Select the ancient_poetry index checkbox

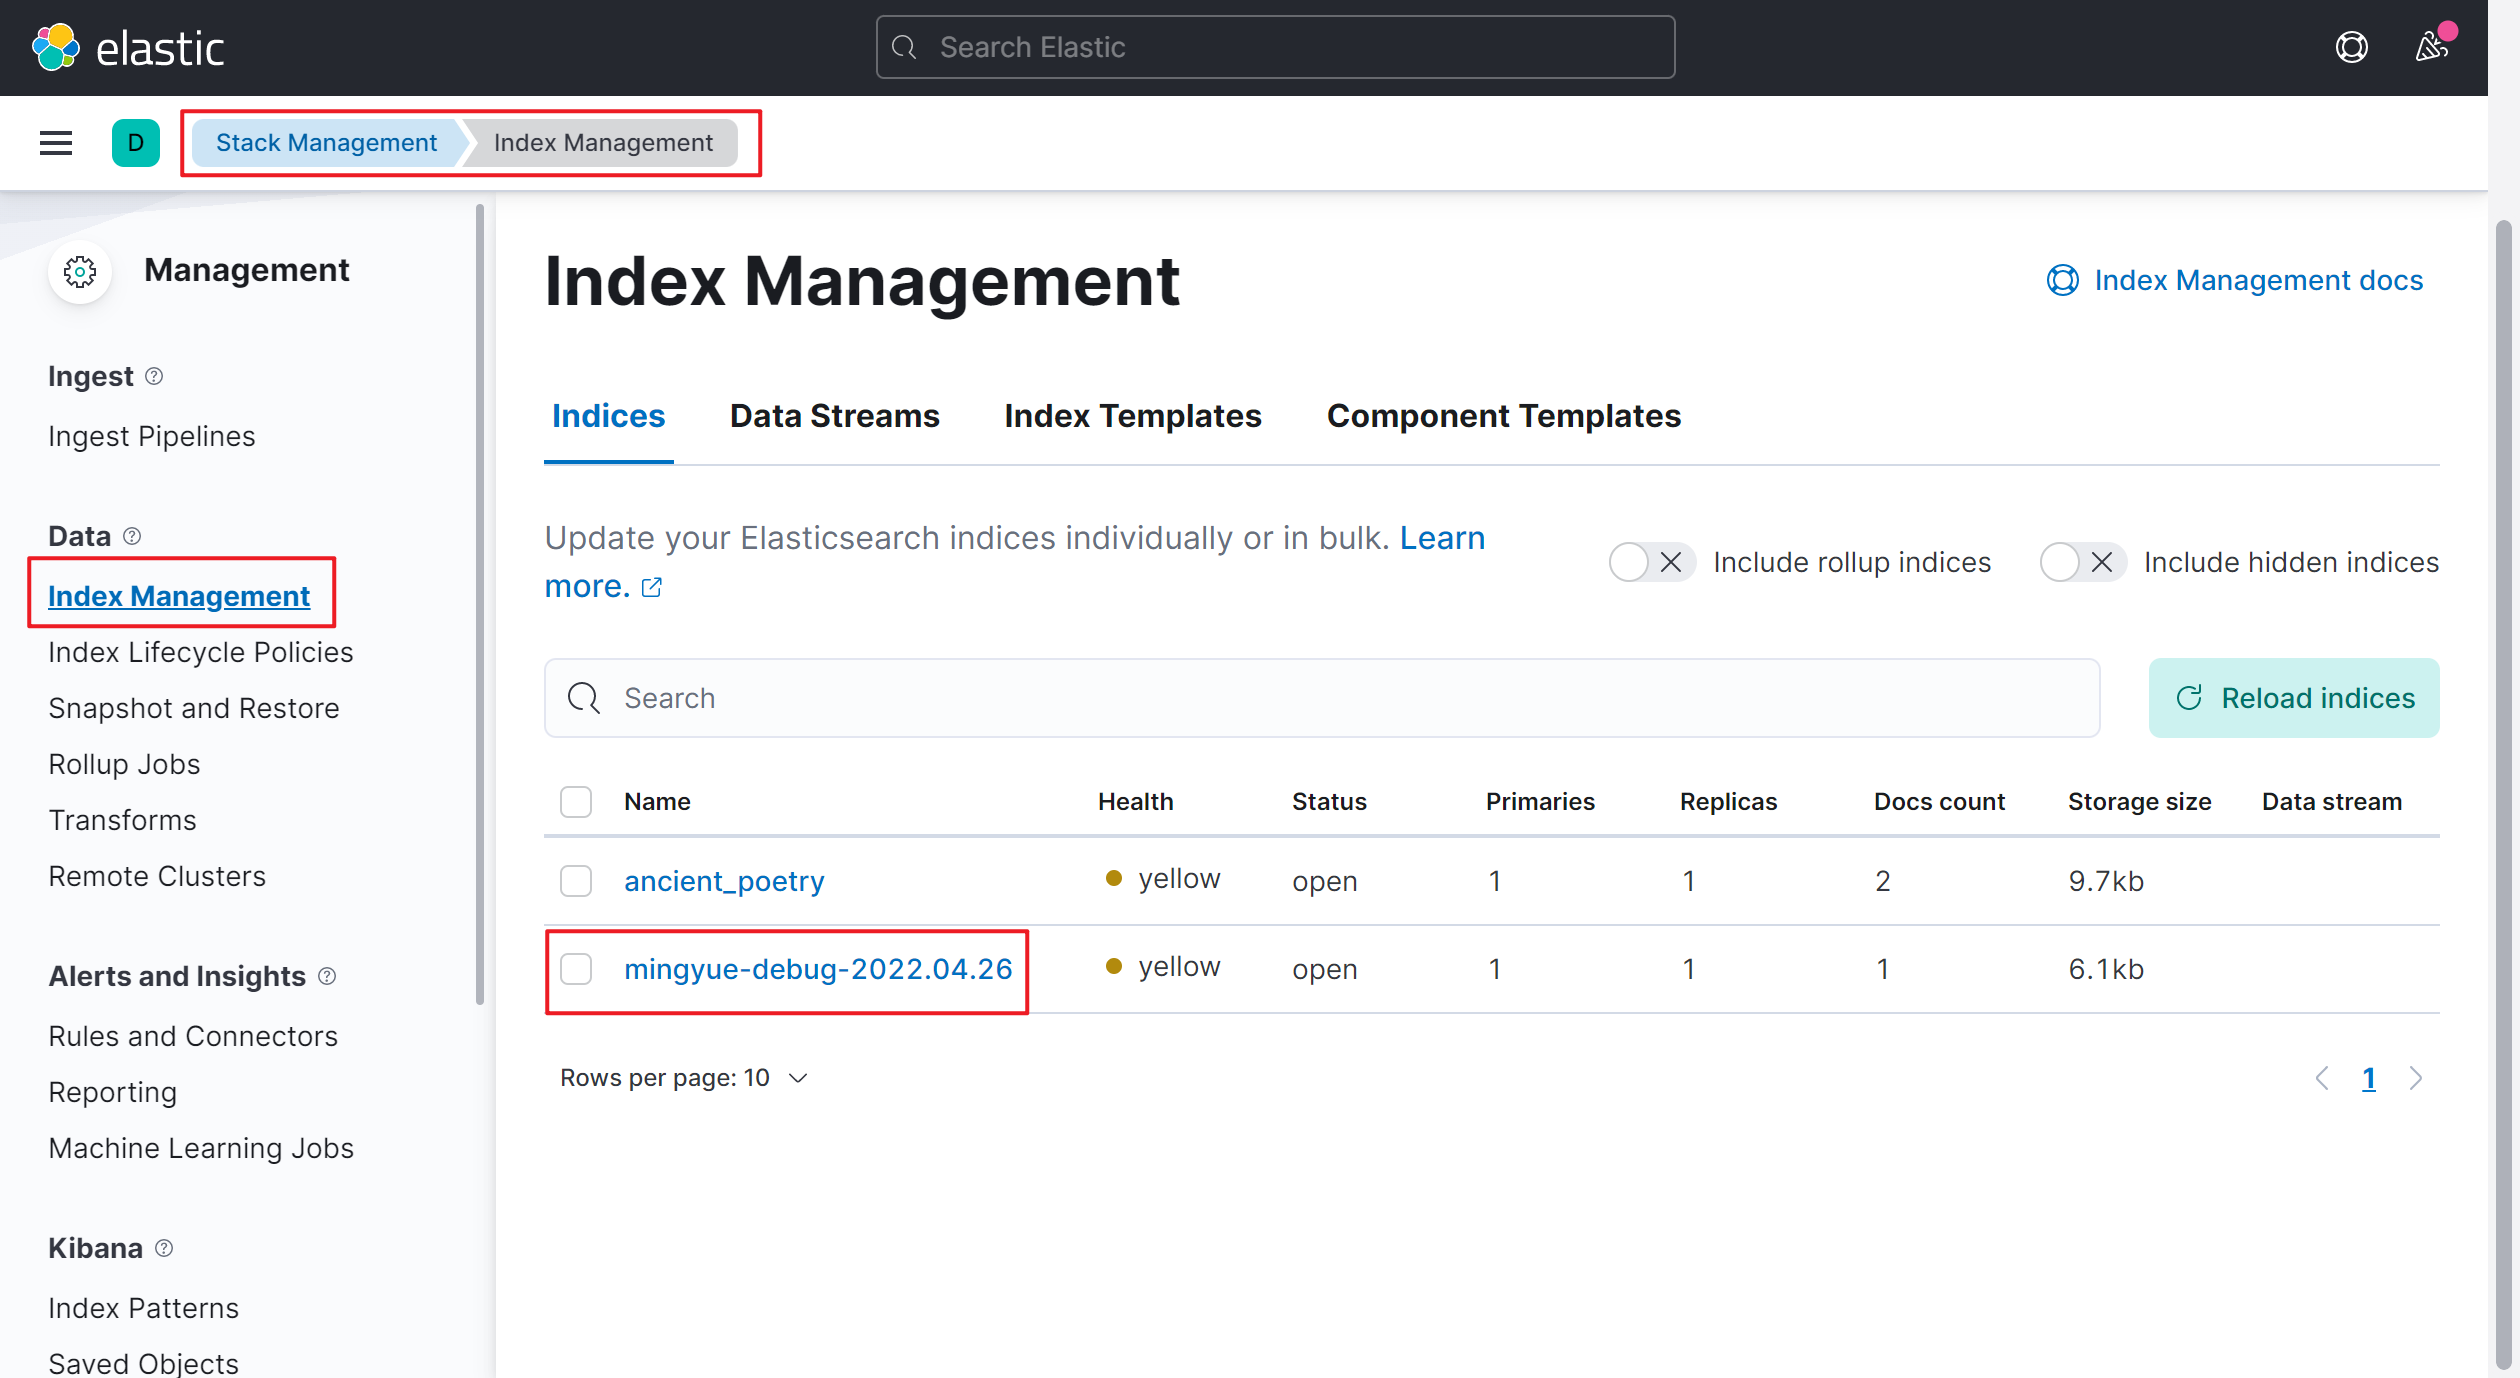tap(575, 879)
